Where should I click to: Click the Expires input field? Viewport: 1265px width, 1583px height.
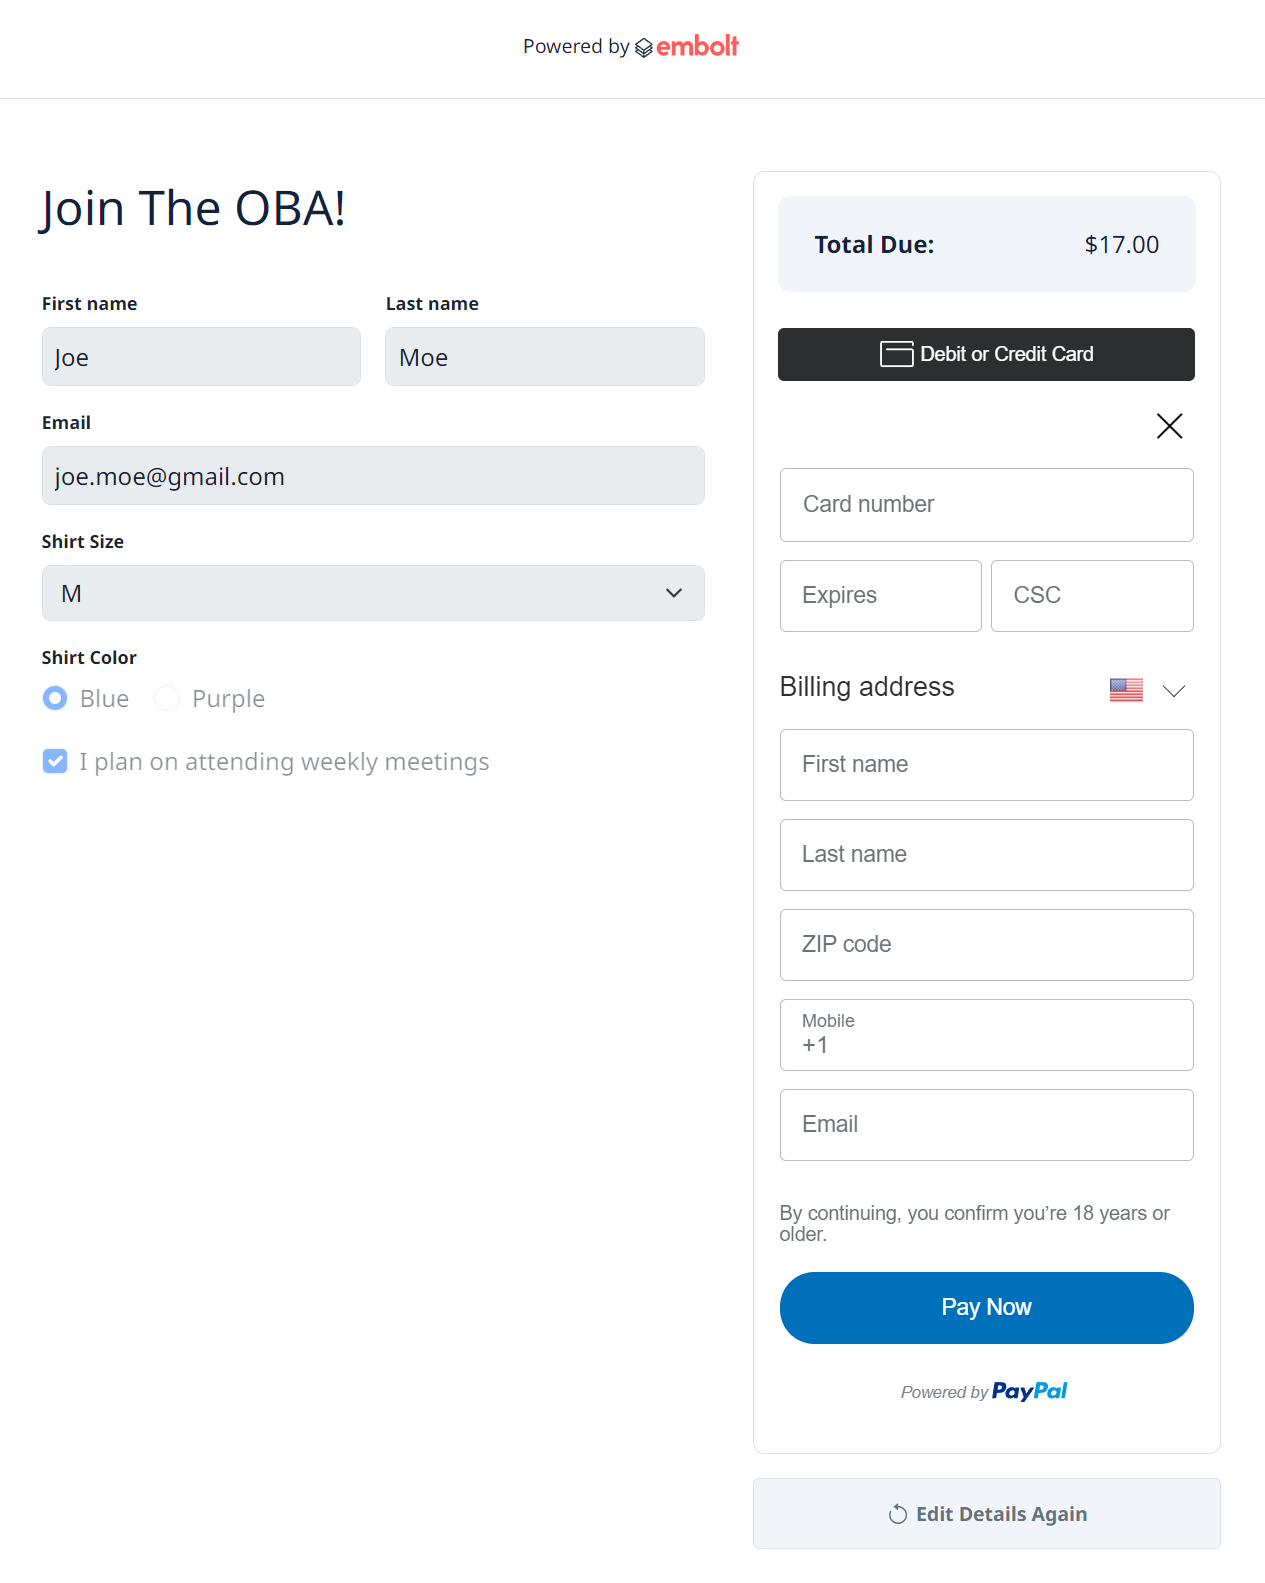880,596
